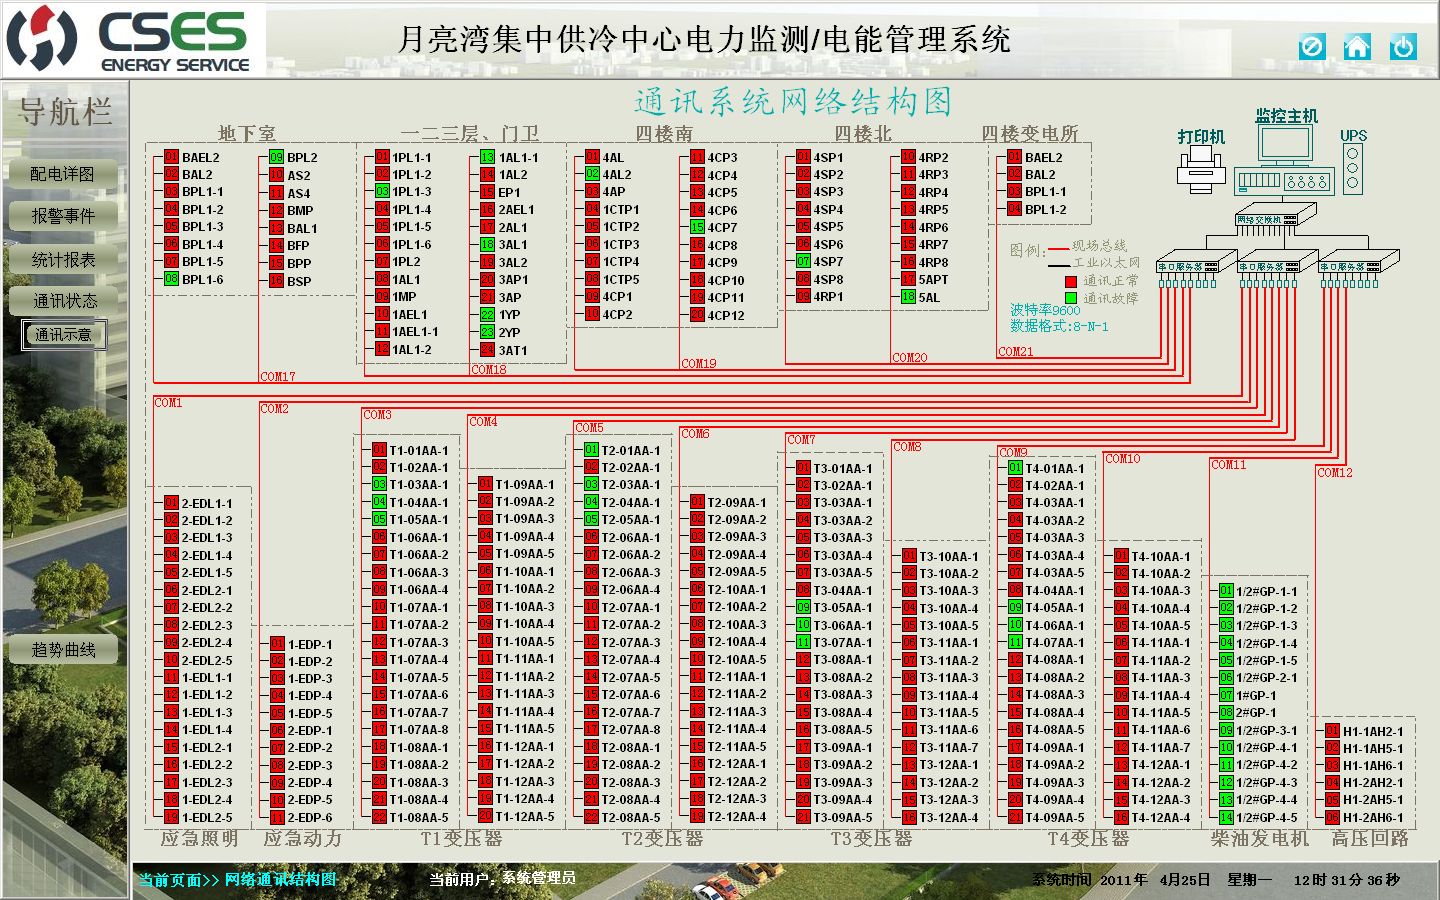Click the CSES Energy Service logo

pos(134,40)
